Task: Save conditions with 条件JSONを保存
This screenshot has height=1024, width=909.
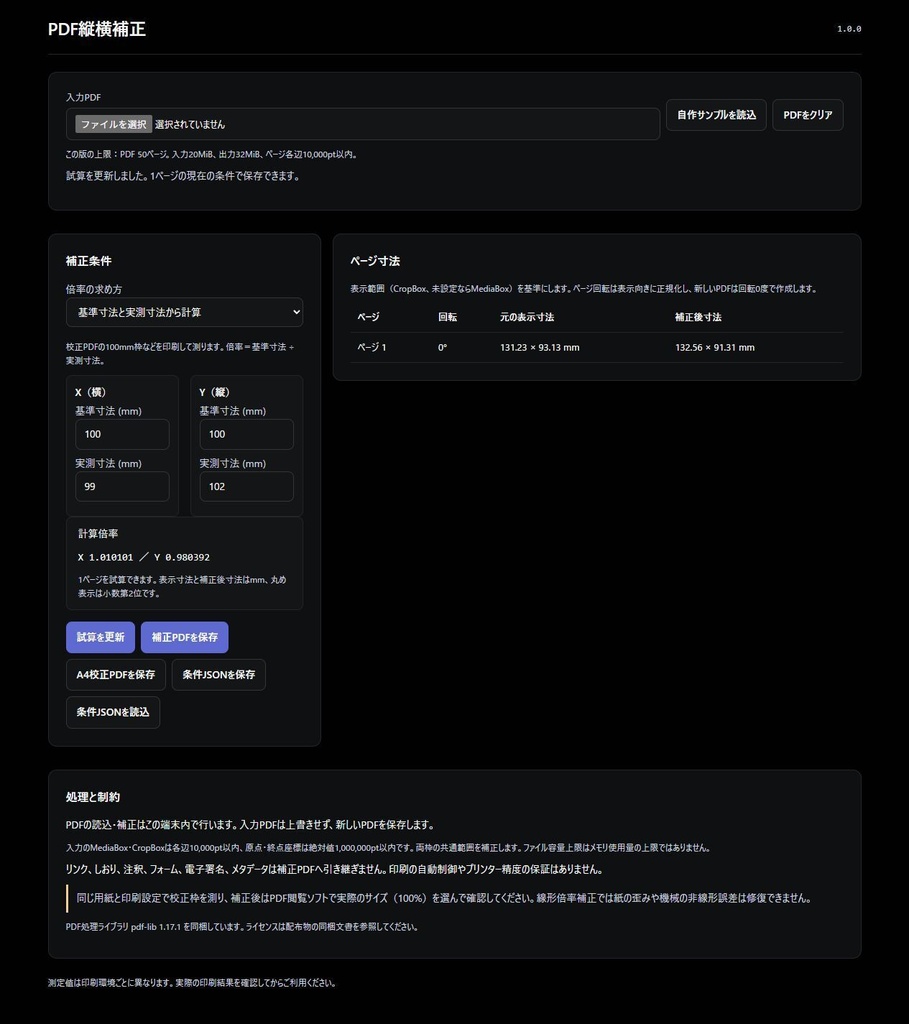Action: coord(219,675)
